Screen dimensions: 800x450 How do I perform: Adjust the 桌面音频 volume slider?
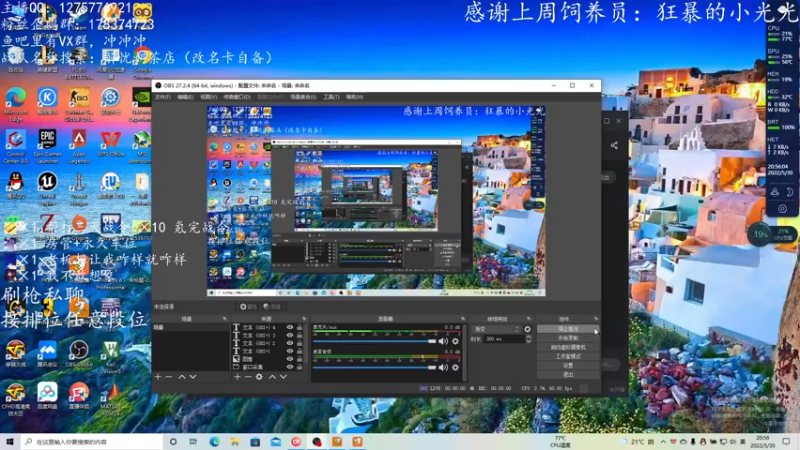coord(374,367)
